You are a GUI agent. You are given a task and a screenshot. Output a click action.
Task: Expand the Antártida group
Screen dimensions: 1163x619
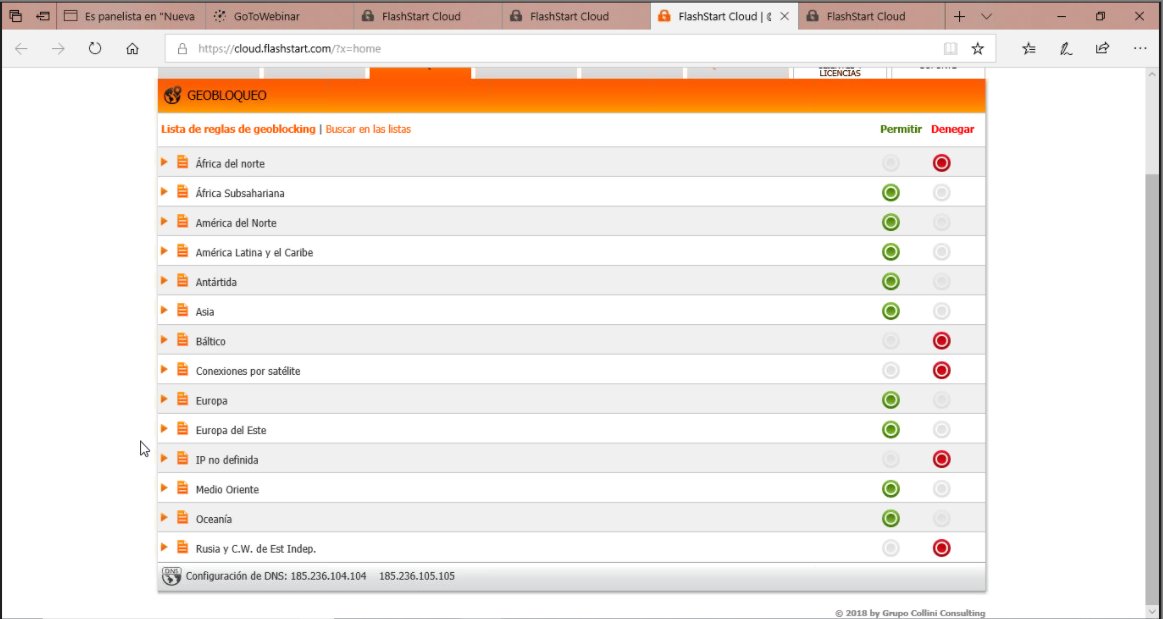point(165,280)
